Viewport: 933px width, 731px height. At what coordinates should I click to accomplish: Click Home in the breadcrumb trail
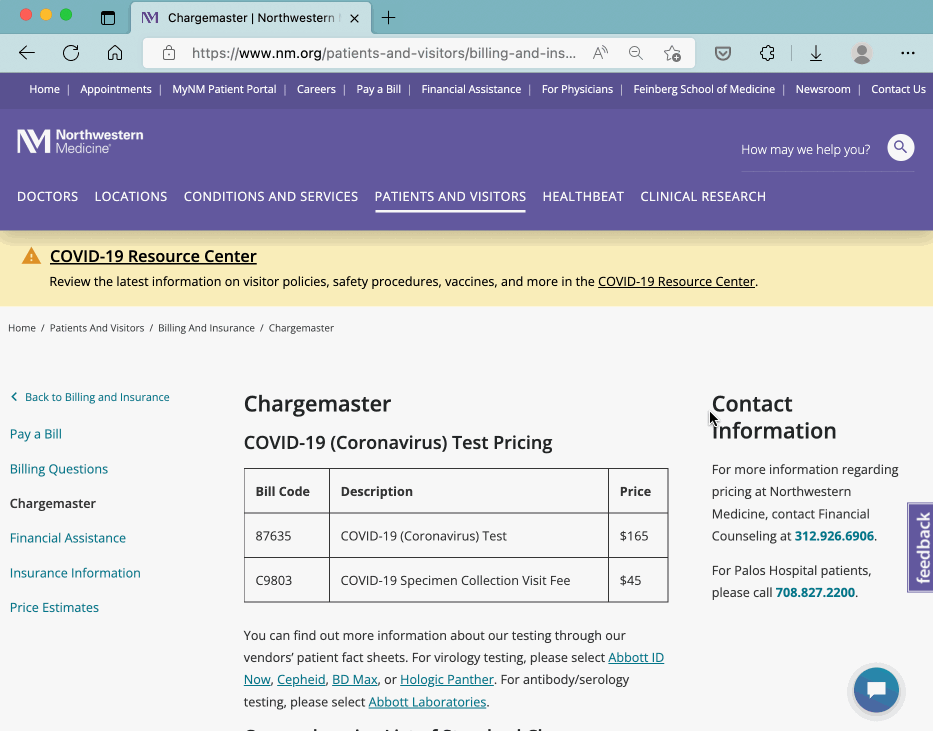pos(22,328)
